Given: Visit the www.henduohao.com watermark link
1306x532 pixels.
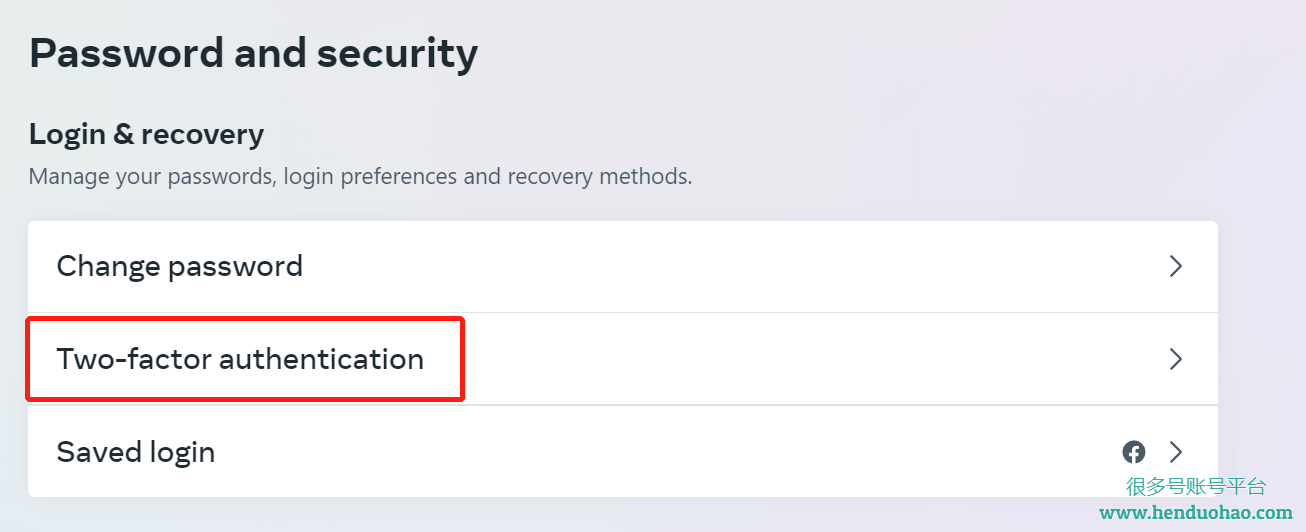Looking at the screenshot, I should coord(1196,513).
